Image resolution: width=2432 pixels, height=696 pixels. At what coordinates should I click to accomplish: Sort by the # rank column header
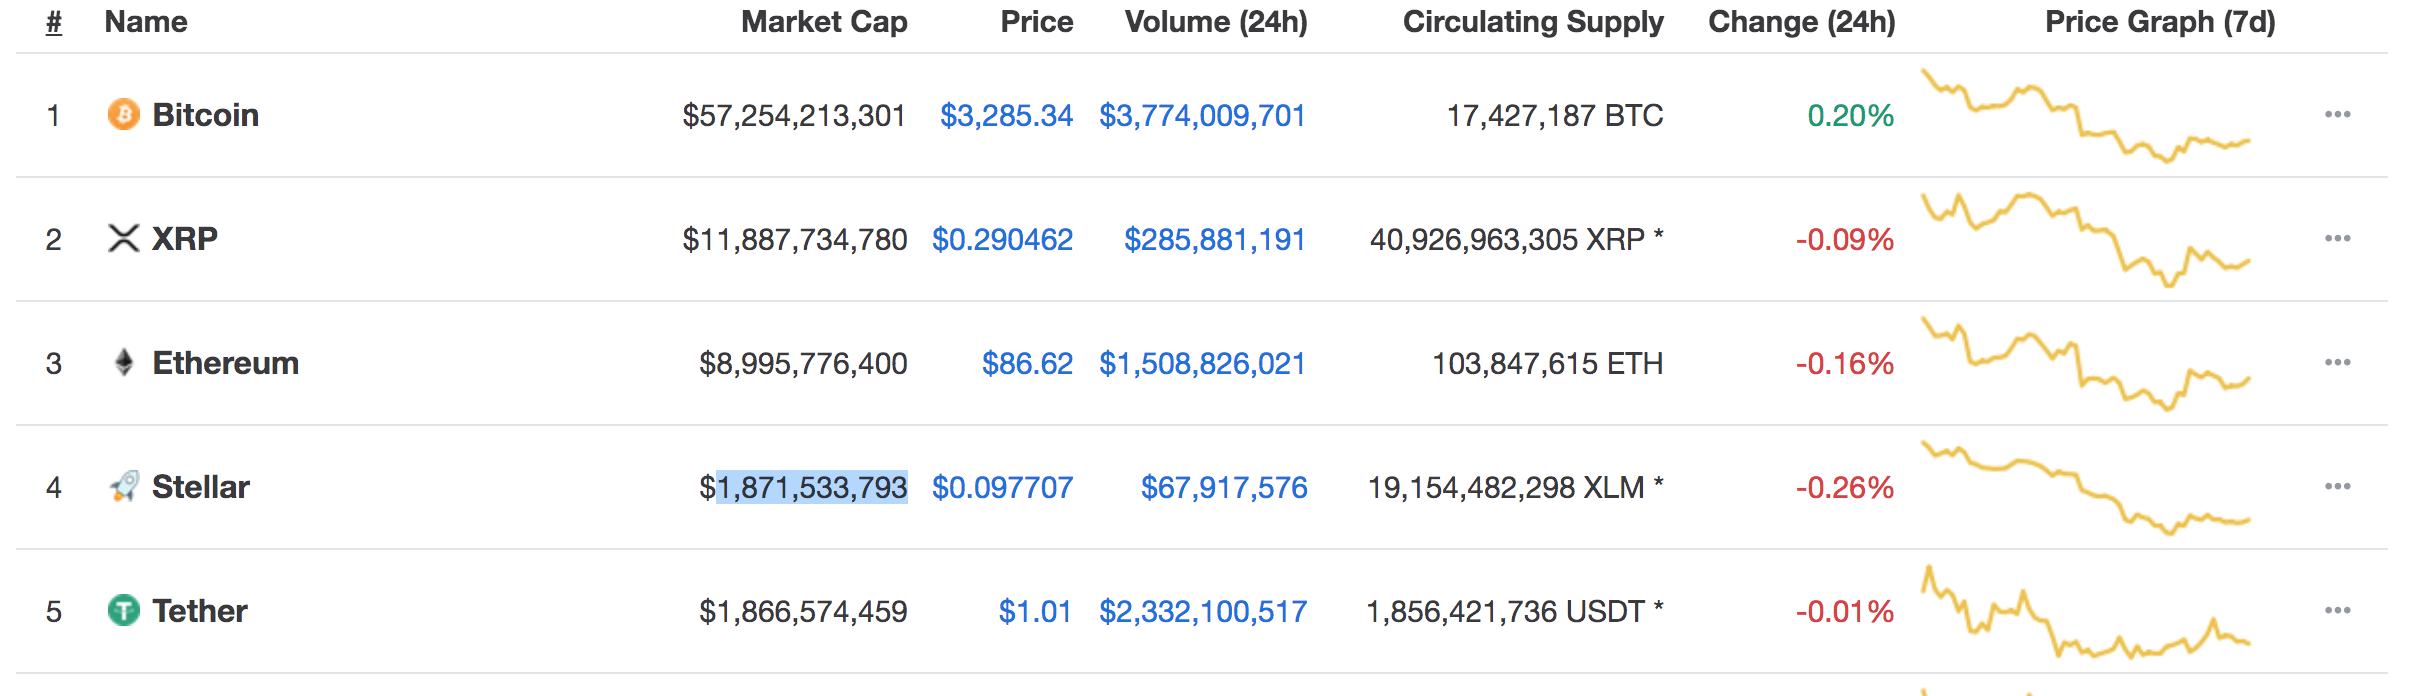click(54, 22)
